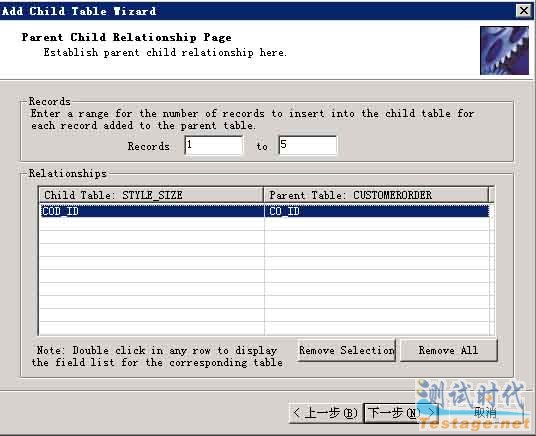Click the Note about double clicking rows
536x436 pixels.
[x=157, y=356]
